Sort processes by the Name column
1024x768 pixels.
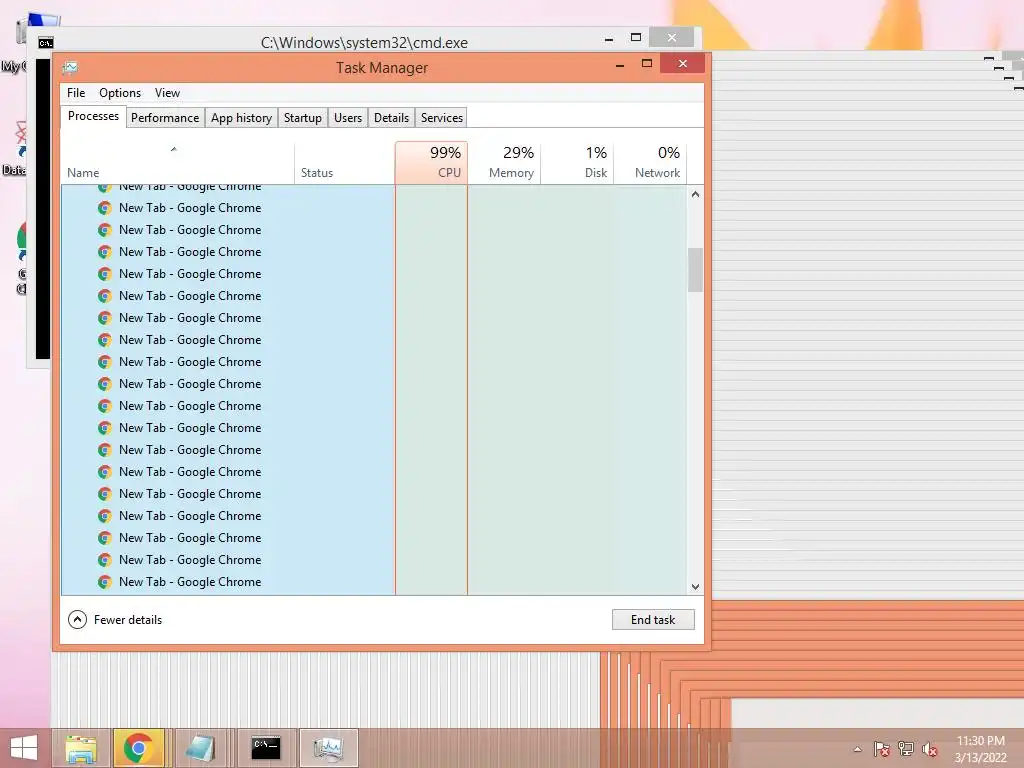pos(178,163)
